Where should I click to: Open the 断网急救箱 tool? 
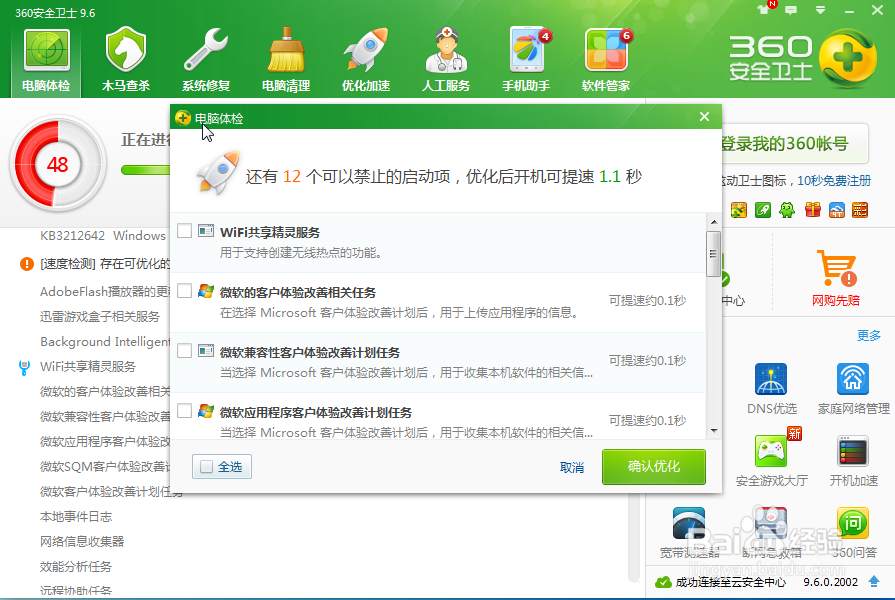pos(771,533)
